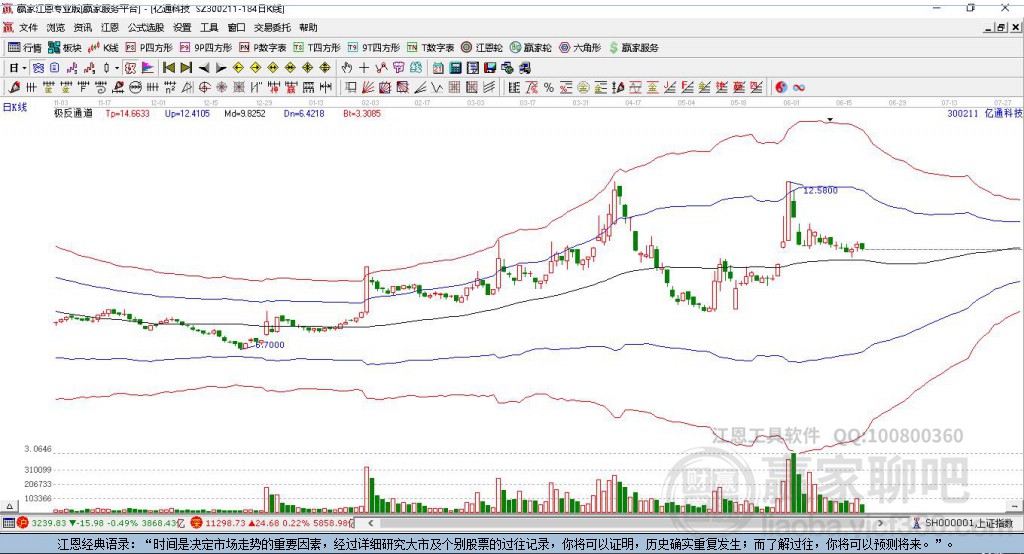1024x554 pixels.
Task: Open the P四方形 tool
Action: 149,48
